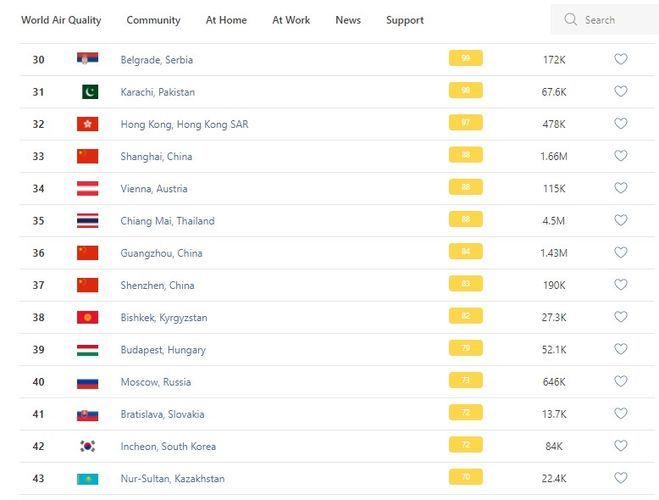Favorite Hong Kong using the heart
Image resolution: width=659 pixels, height=500 pixels.
click(620, 124)
